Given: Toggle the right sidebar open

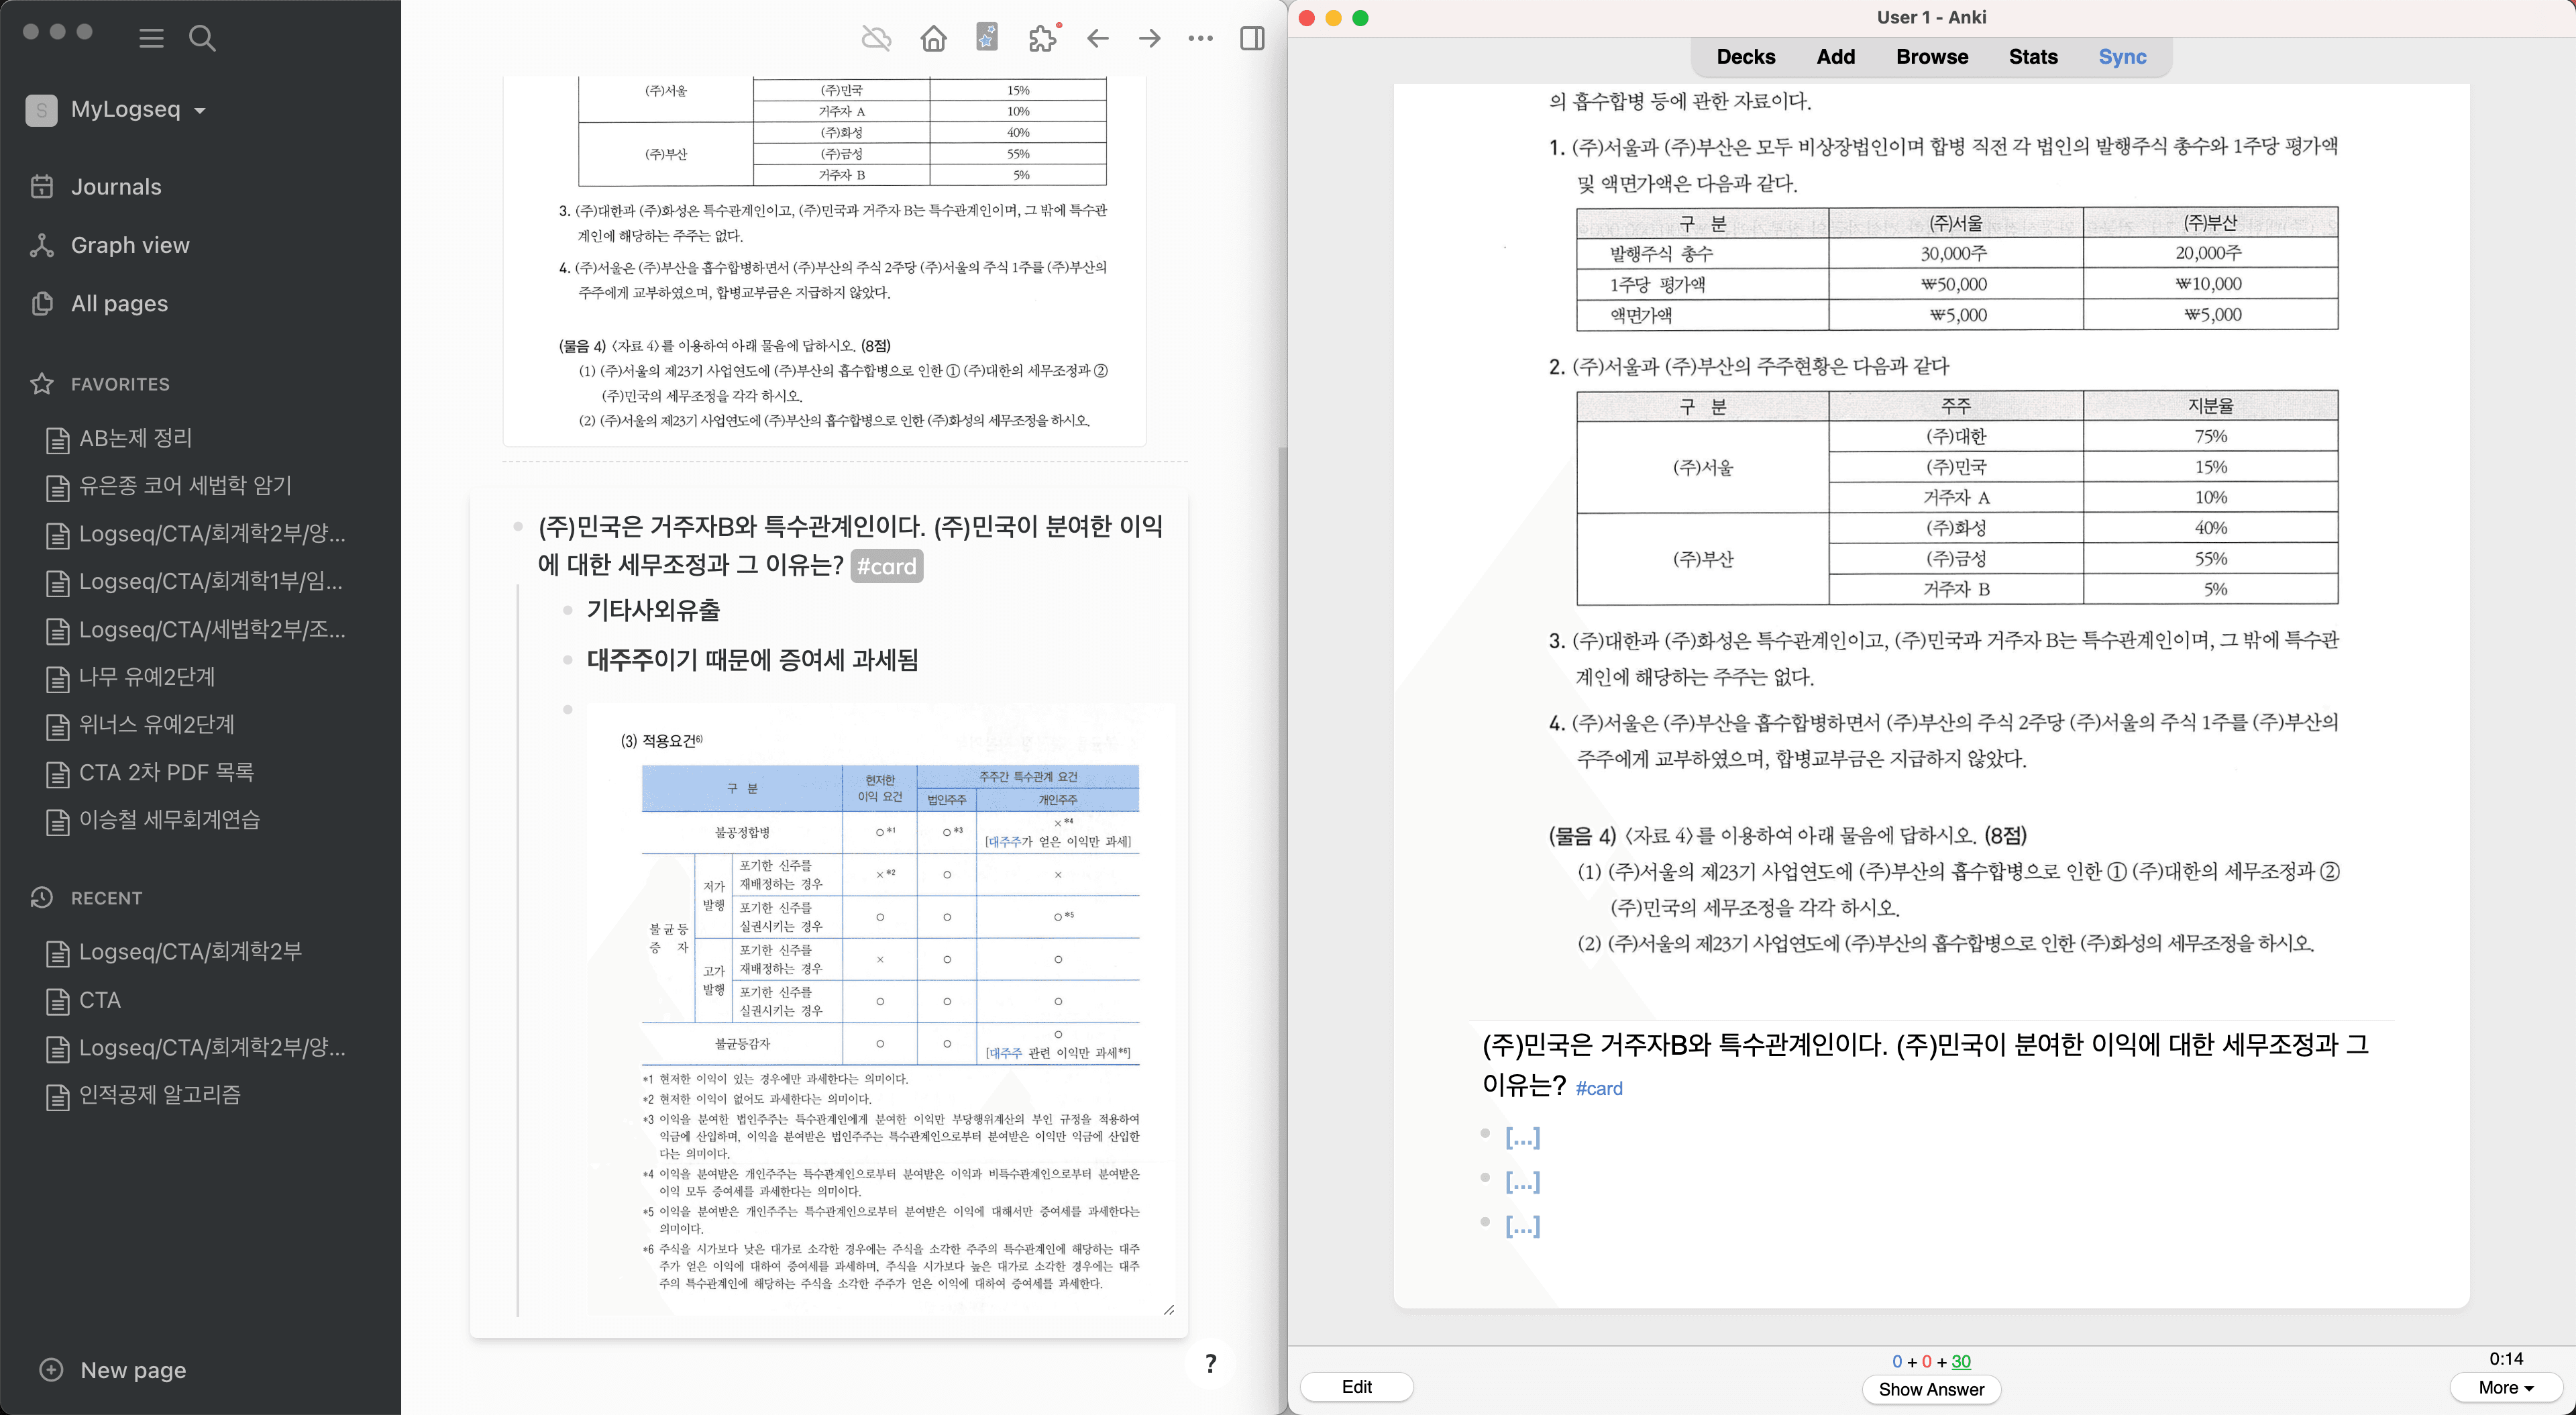Looking at the screenshot, I should click(1252, 38).
